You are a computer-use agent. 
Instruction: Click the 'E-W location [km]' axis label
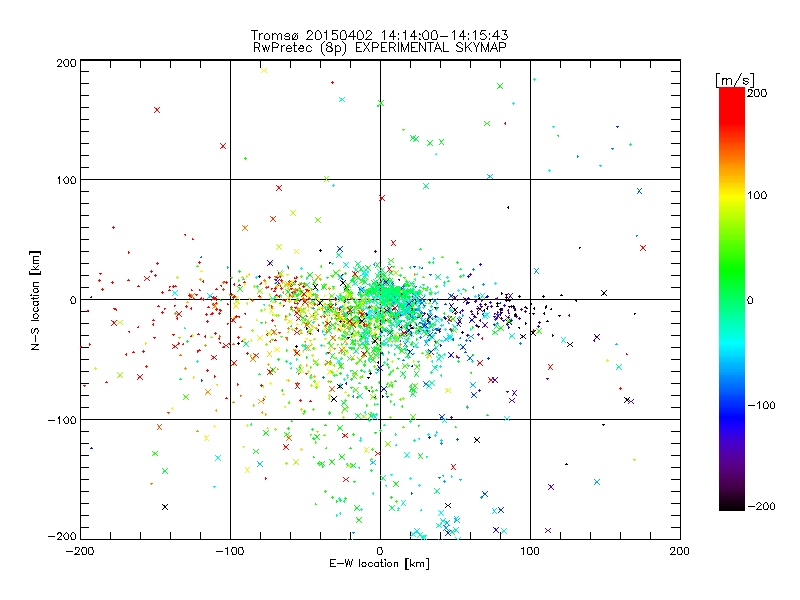click(379, 563)
